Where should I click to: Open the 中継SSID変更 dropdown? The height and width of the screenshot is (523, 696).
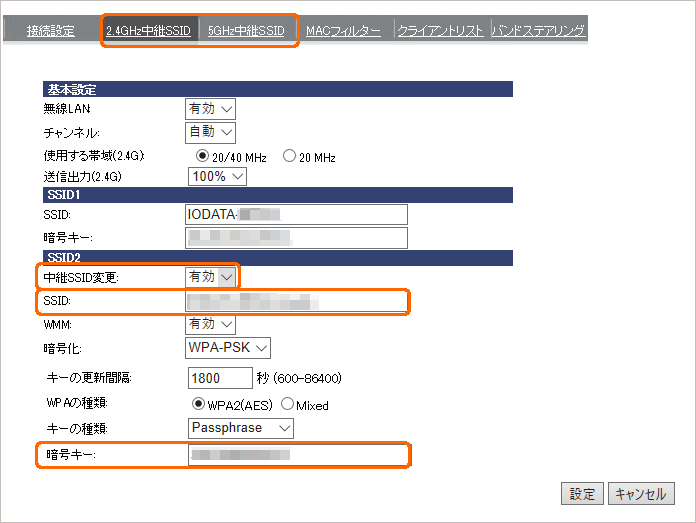tap(211, 276)
